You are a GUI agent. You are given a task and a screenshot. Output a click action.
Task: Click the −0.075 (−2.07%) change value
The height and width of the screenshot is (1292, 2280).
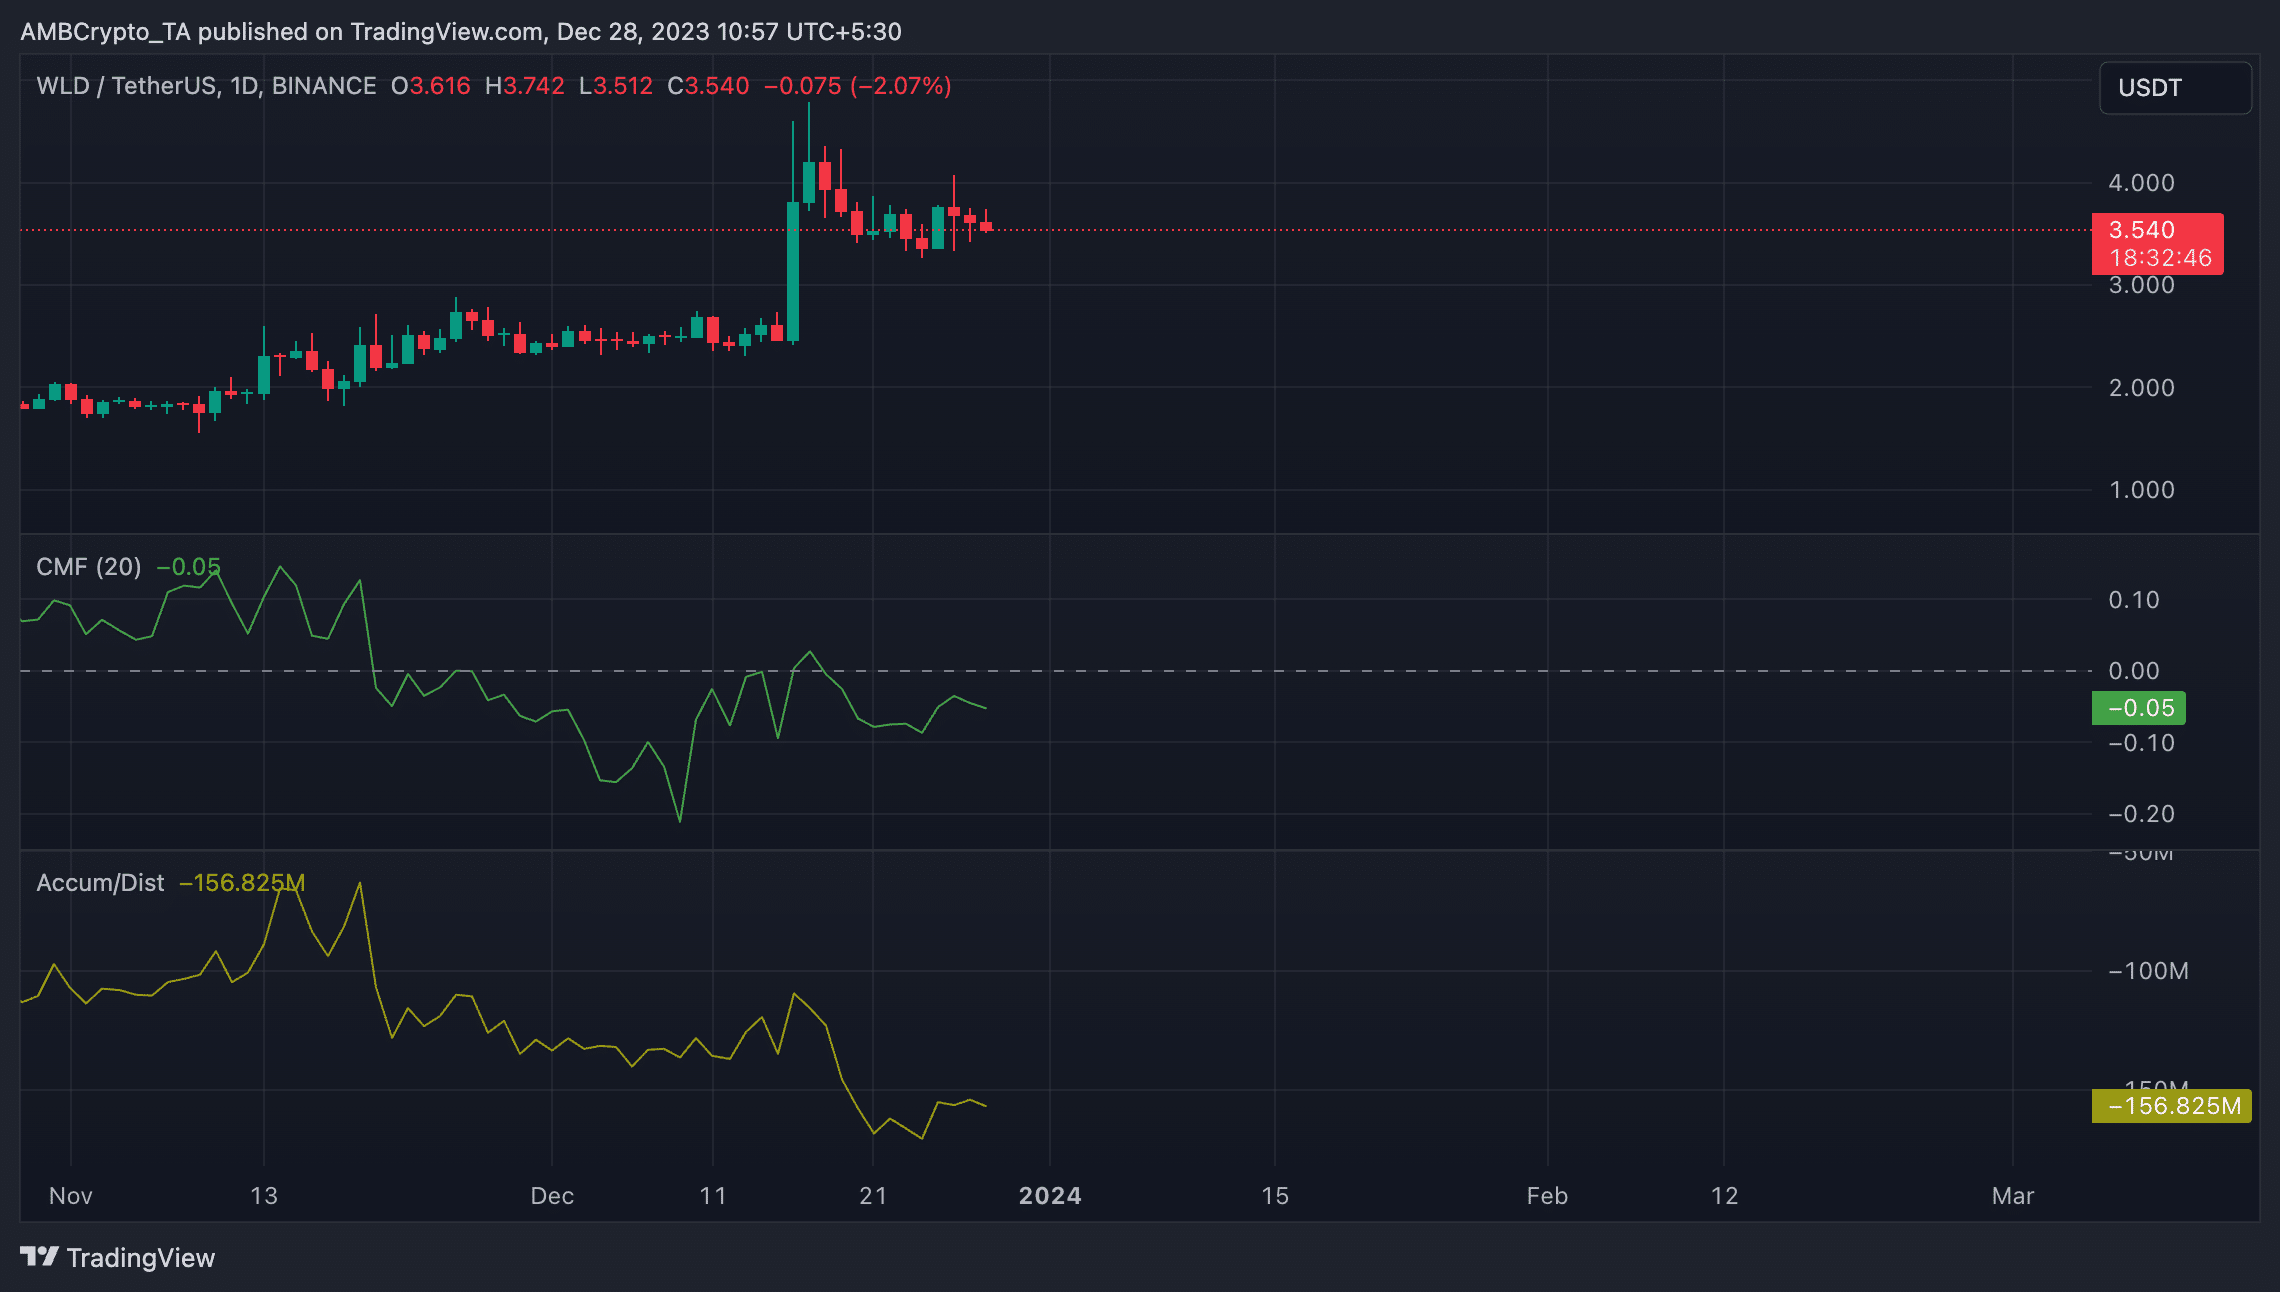click(x=858, y=86)
